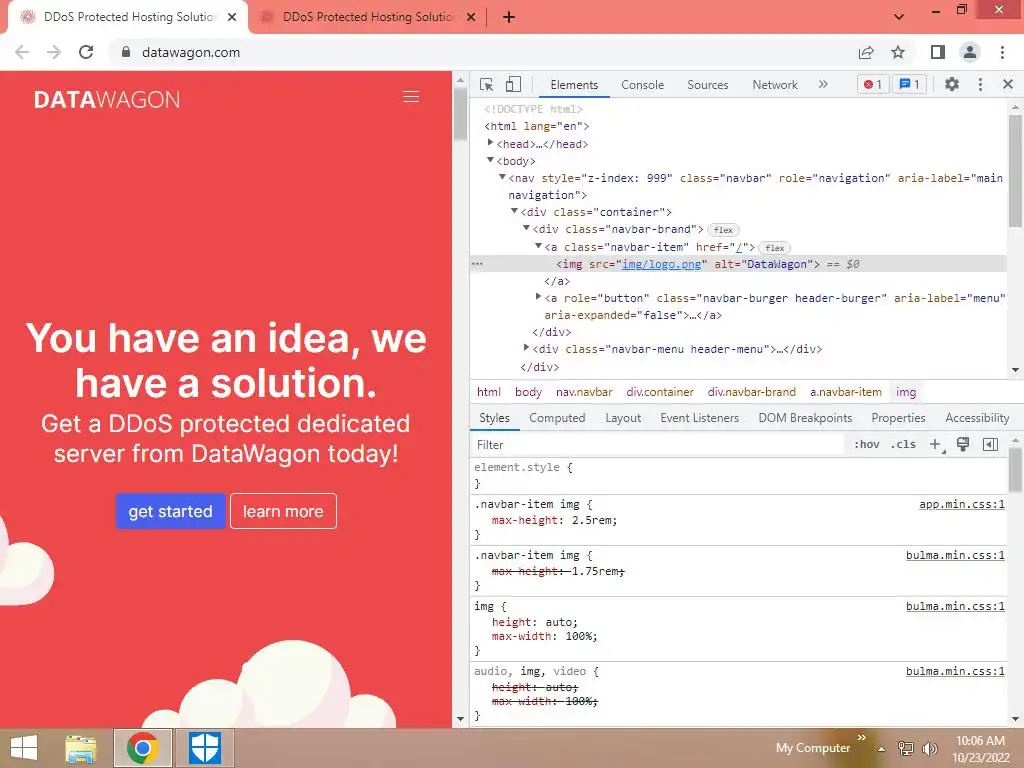The width and height of the screenshot is (1024, 768).
Task: Bookmark this page with the star icon
Action: tap(898, 52)
